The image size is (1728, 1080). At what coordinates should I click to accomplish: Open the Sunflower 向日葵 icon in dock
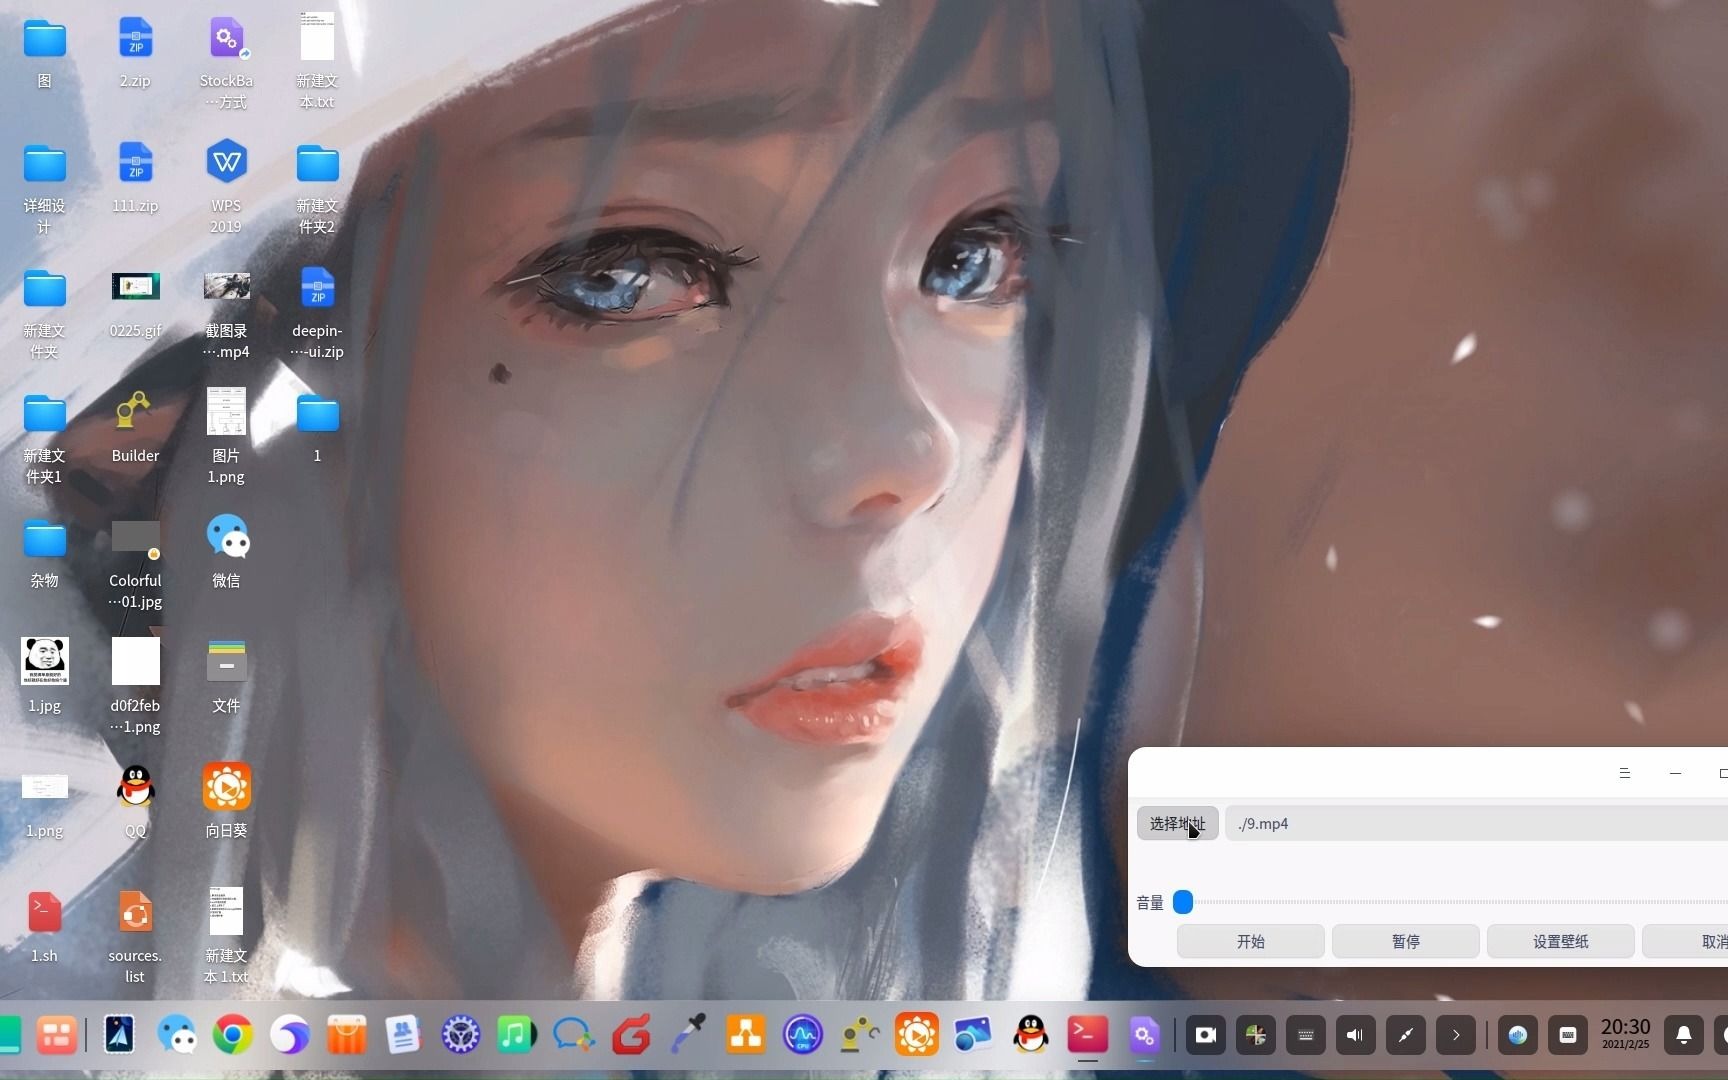[916, 1035]
